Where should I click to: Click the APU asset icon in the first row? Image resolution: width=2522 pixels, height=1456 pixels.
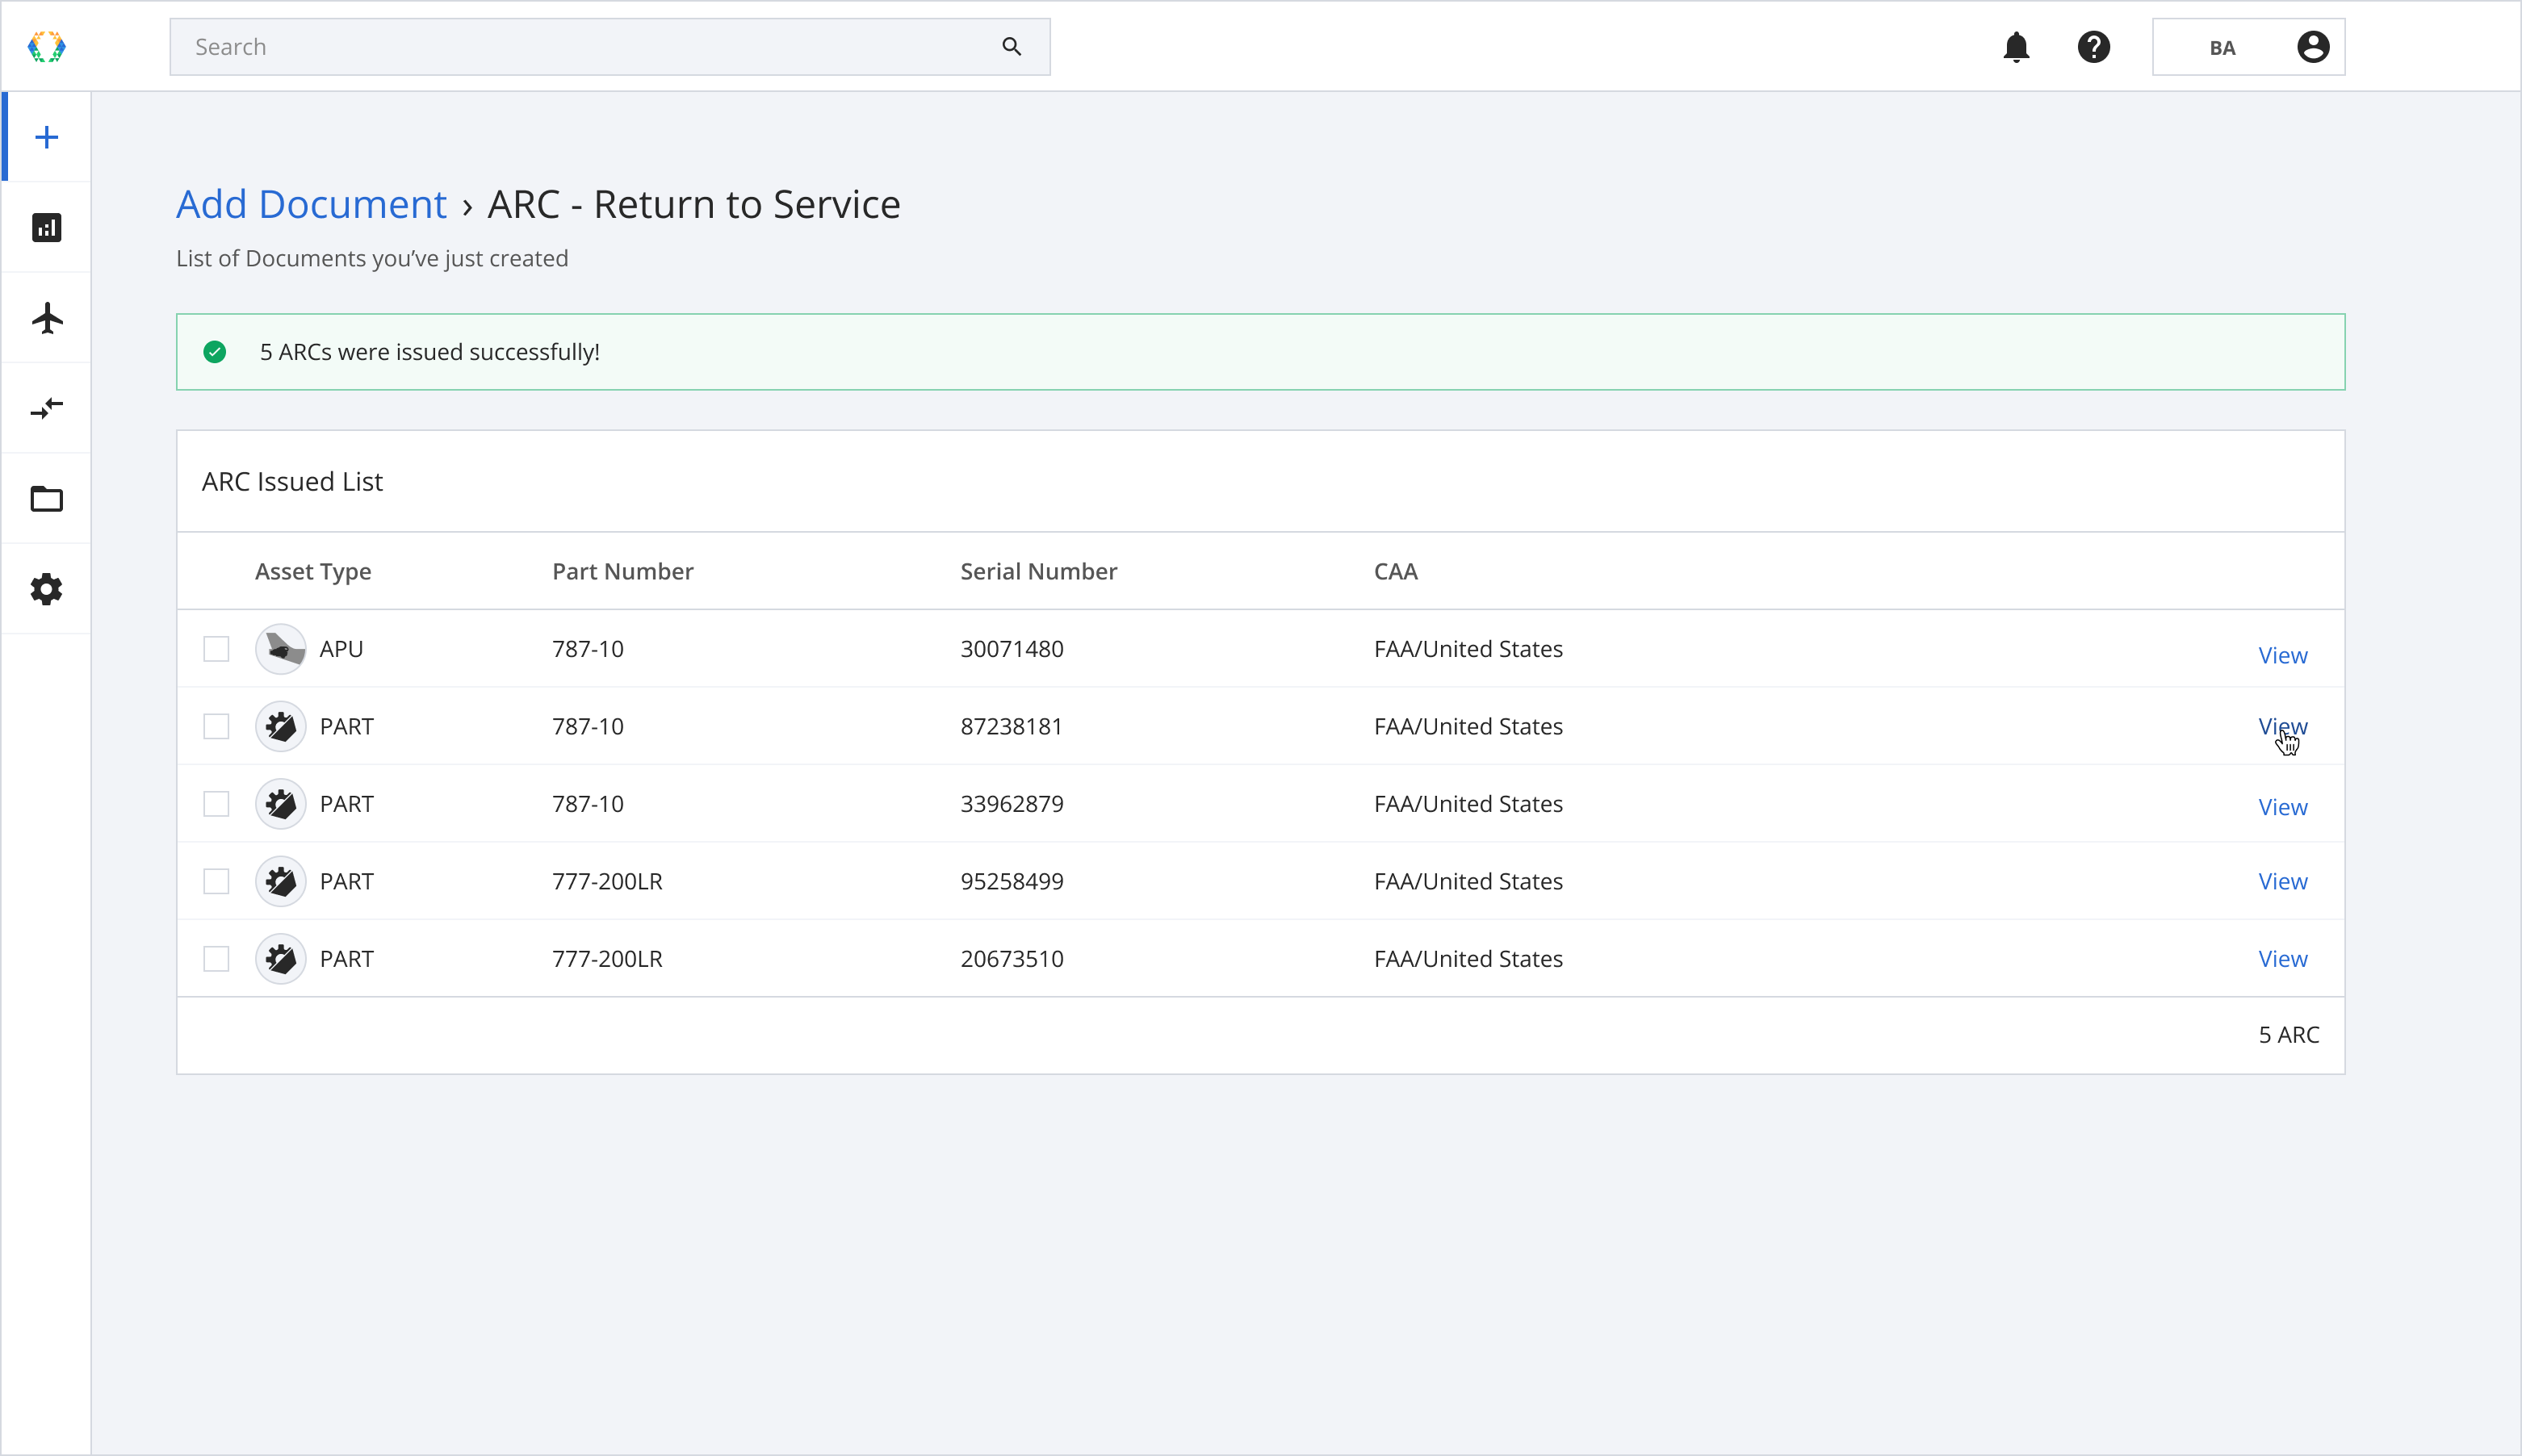pos(281,649)
